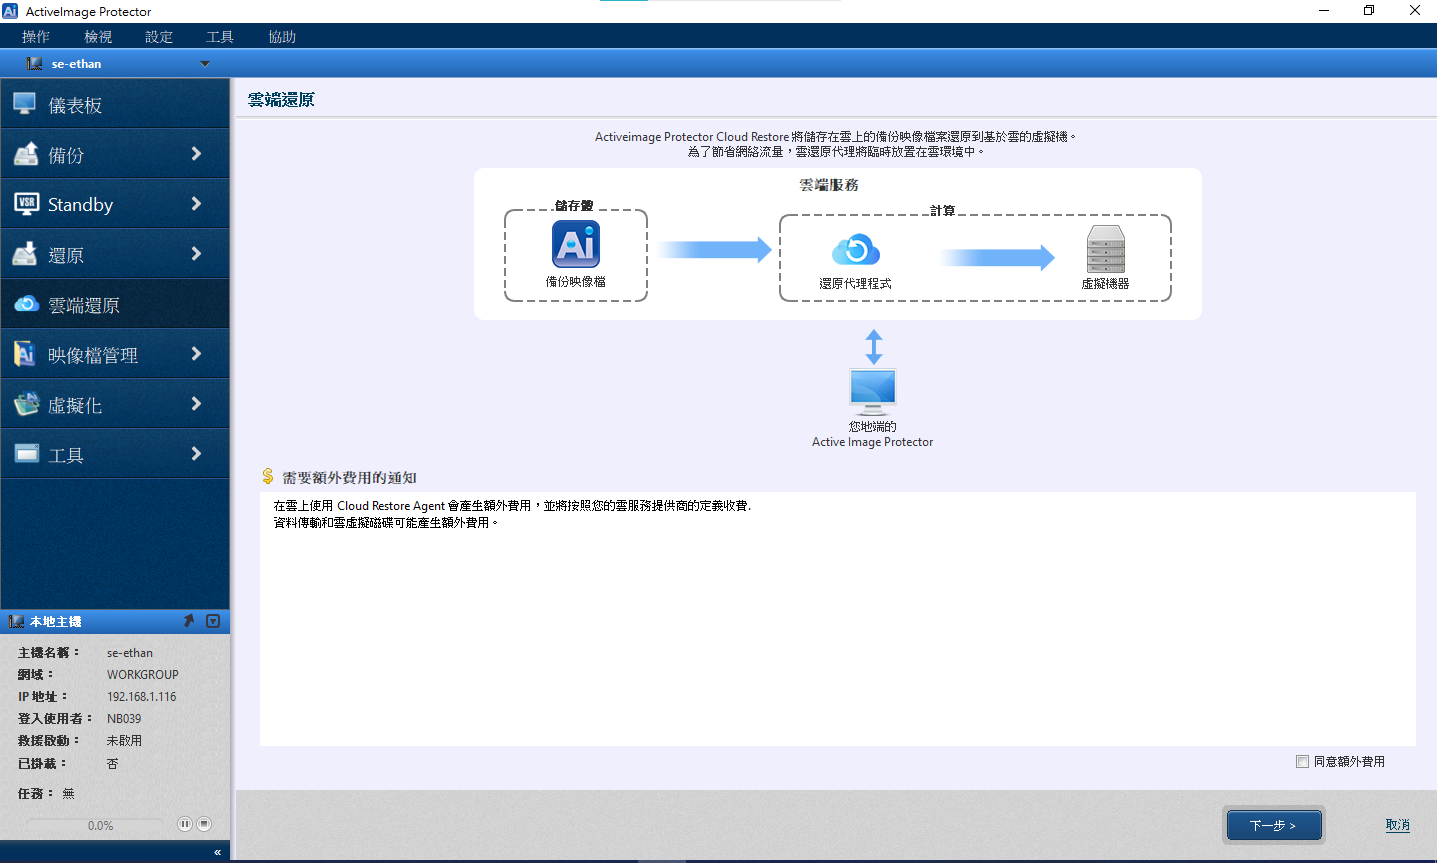The image size is (1437, 863).
Task: Click the 映像檔管理 image management icon
Action: (26, 354)
